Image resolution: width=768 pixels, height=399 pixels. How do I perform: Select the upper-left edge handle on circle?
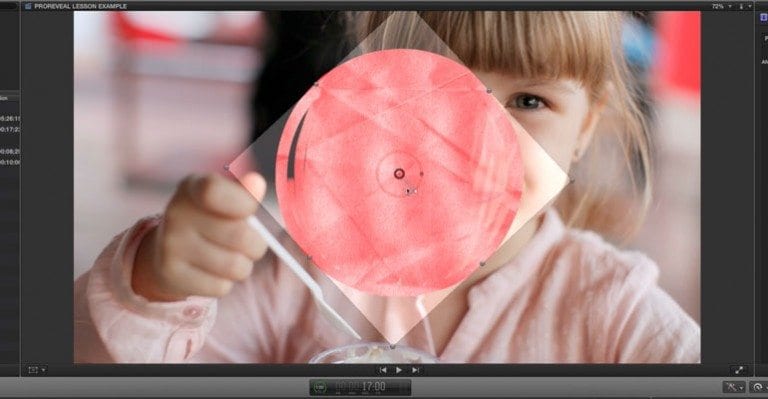316,85
